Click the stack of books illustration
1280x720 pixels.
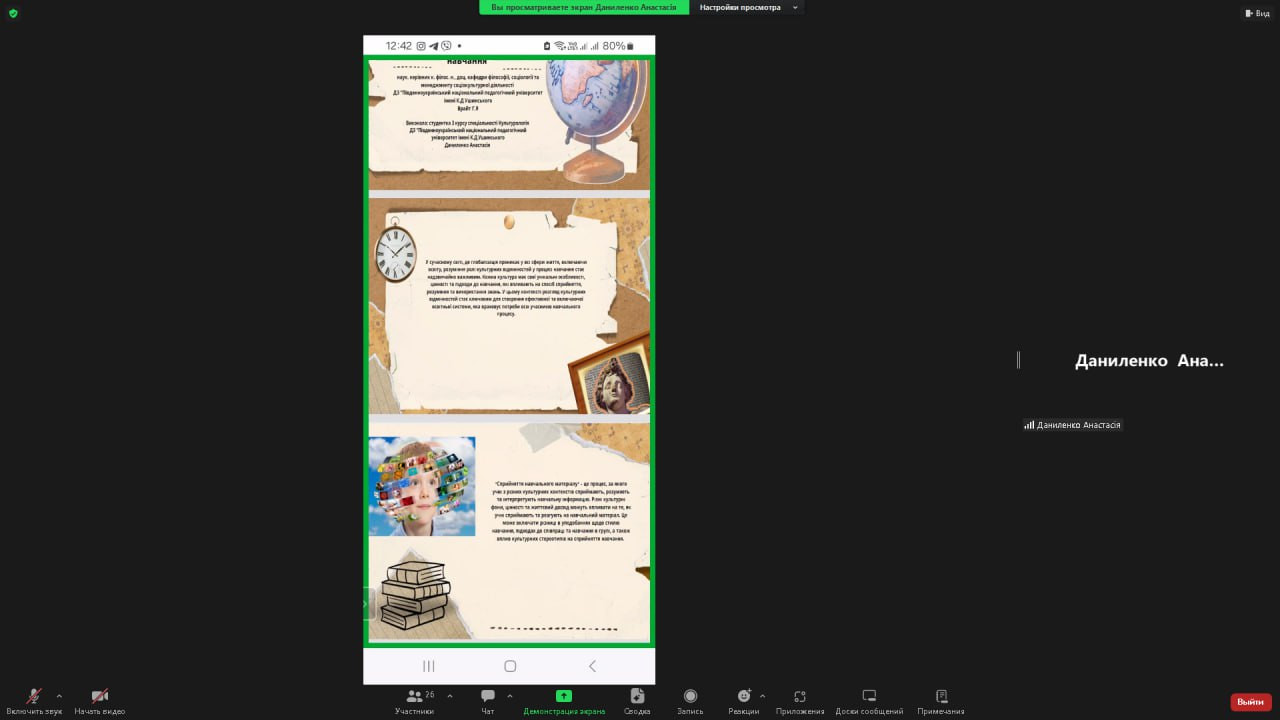415,595
